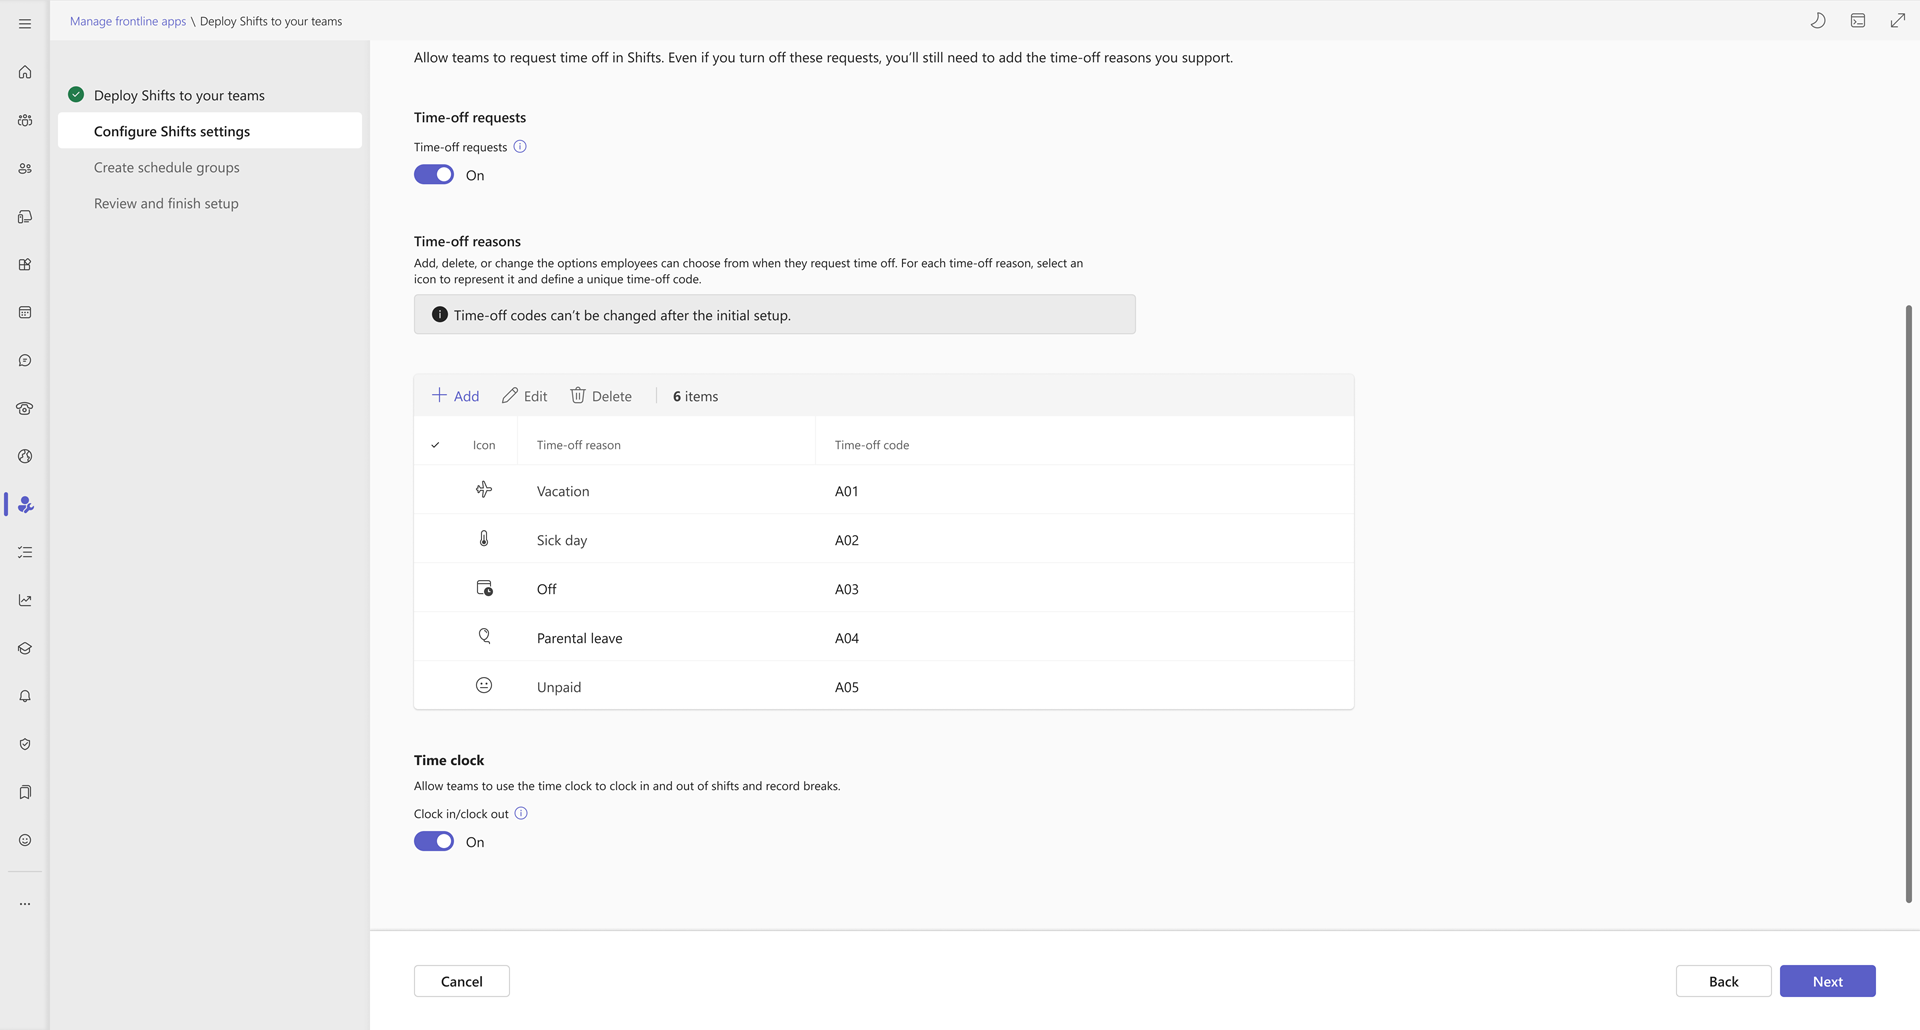Viewport: 1920px width, 1030px height.
Task: Add a new time-off reason
Action: 456,396
